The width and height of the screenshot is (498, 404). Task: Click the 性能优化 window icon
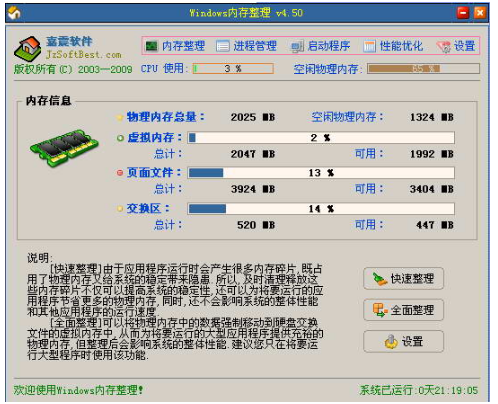coord(369,46)
